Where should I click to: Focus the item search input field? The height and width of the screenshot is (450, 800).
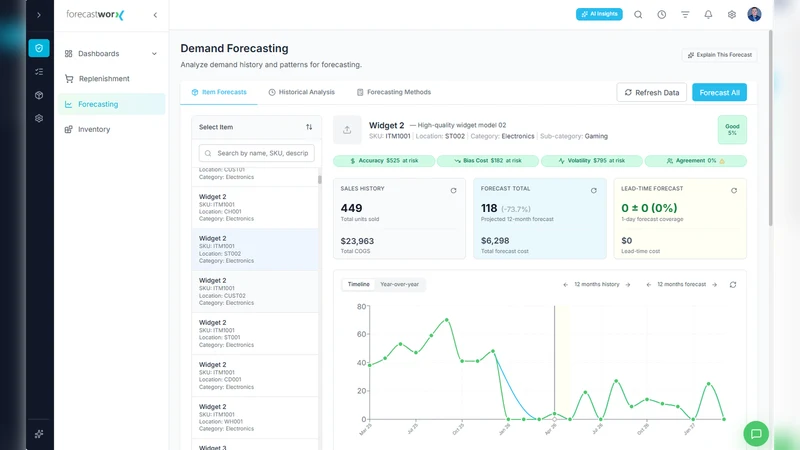pos(257,153)
